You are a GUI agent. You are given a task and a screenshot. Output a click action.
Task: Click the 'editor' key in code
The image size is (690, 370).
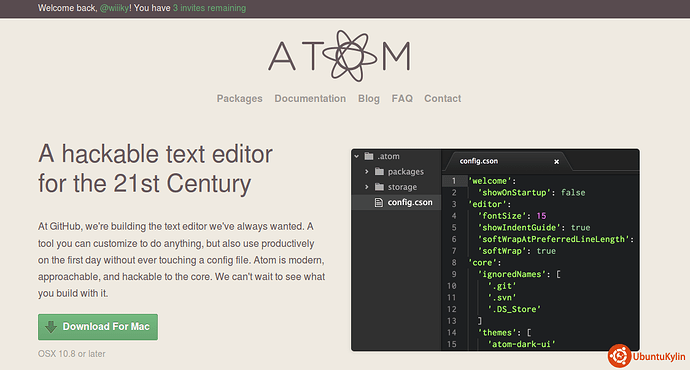(x=487, y=204)
